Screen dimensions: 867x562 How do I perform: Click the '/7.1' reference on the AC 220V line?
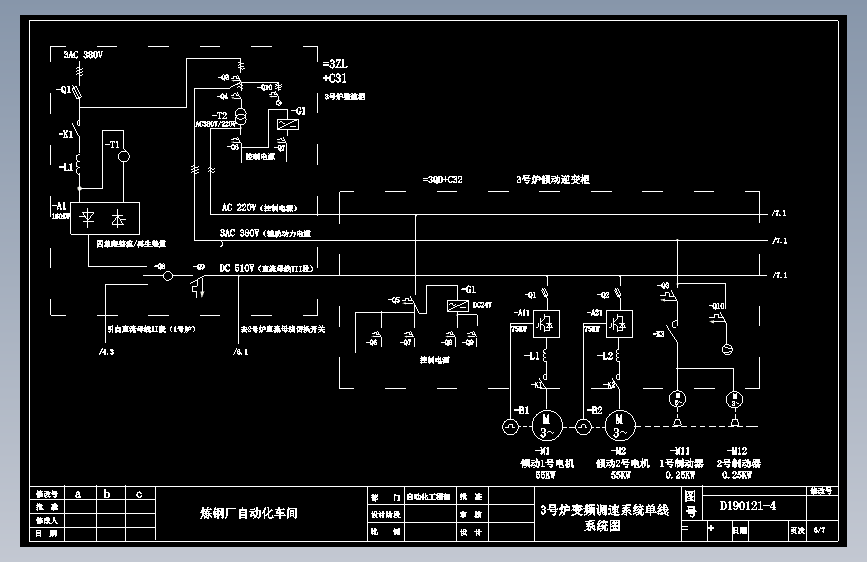pos(779,213)
